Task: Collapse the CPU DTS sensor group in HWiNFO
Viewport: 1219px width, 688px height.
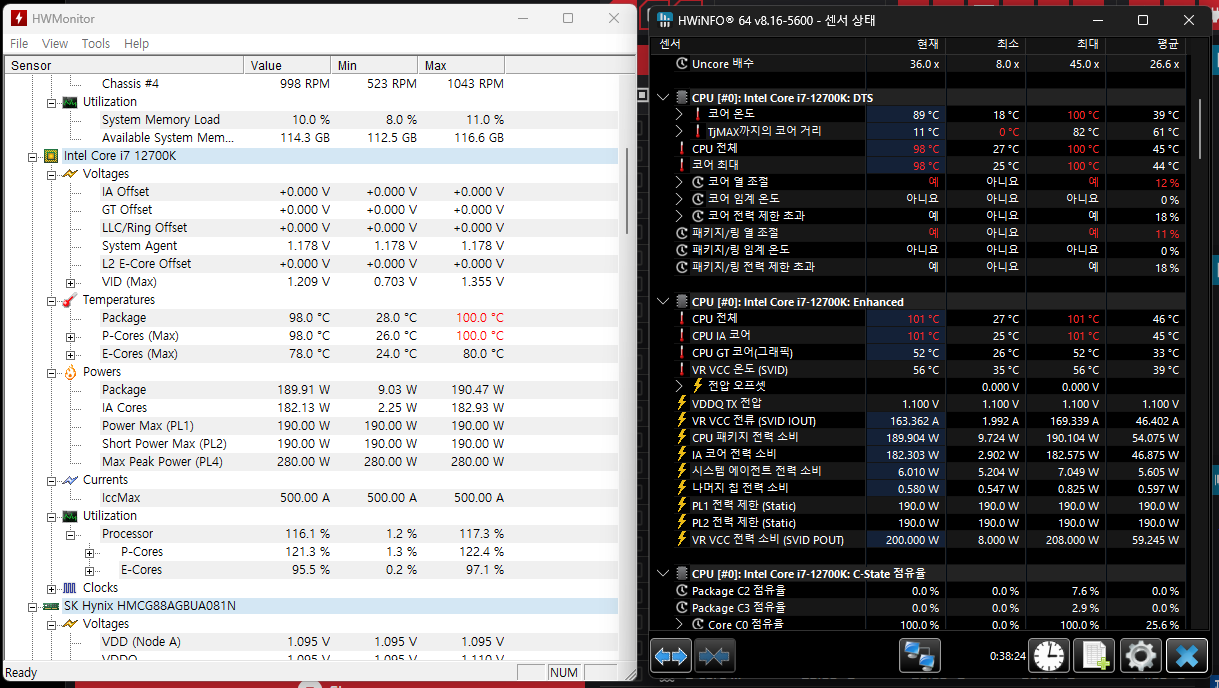Action: (663, 98)
